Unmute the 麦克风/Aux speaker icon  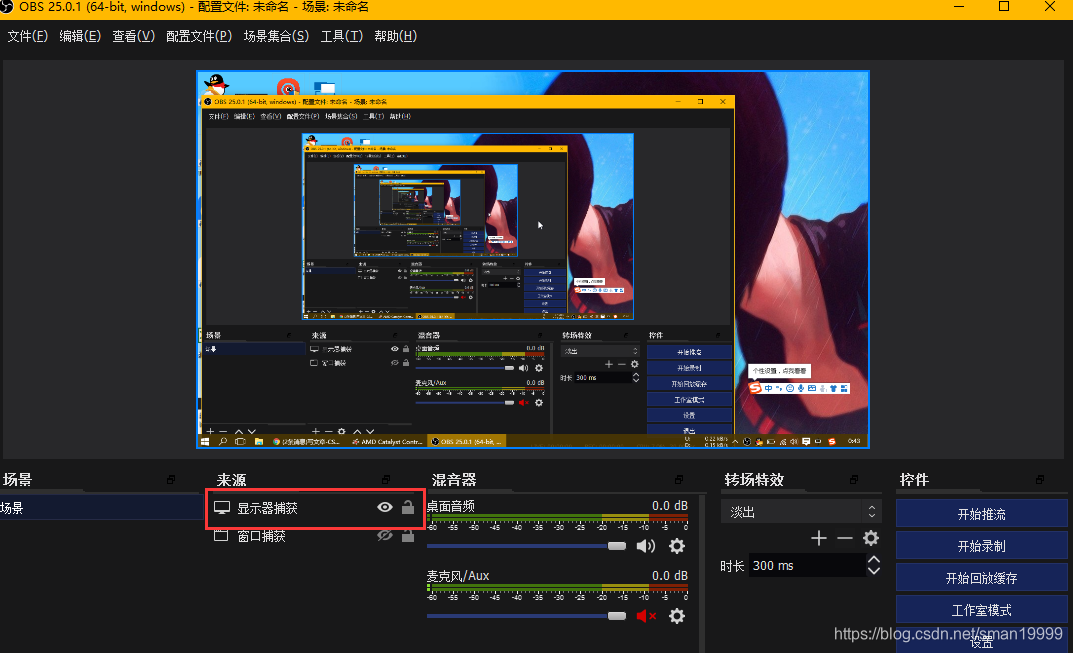coord(646,616)
